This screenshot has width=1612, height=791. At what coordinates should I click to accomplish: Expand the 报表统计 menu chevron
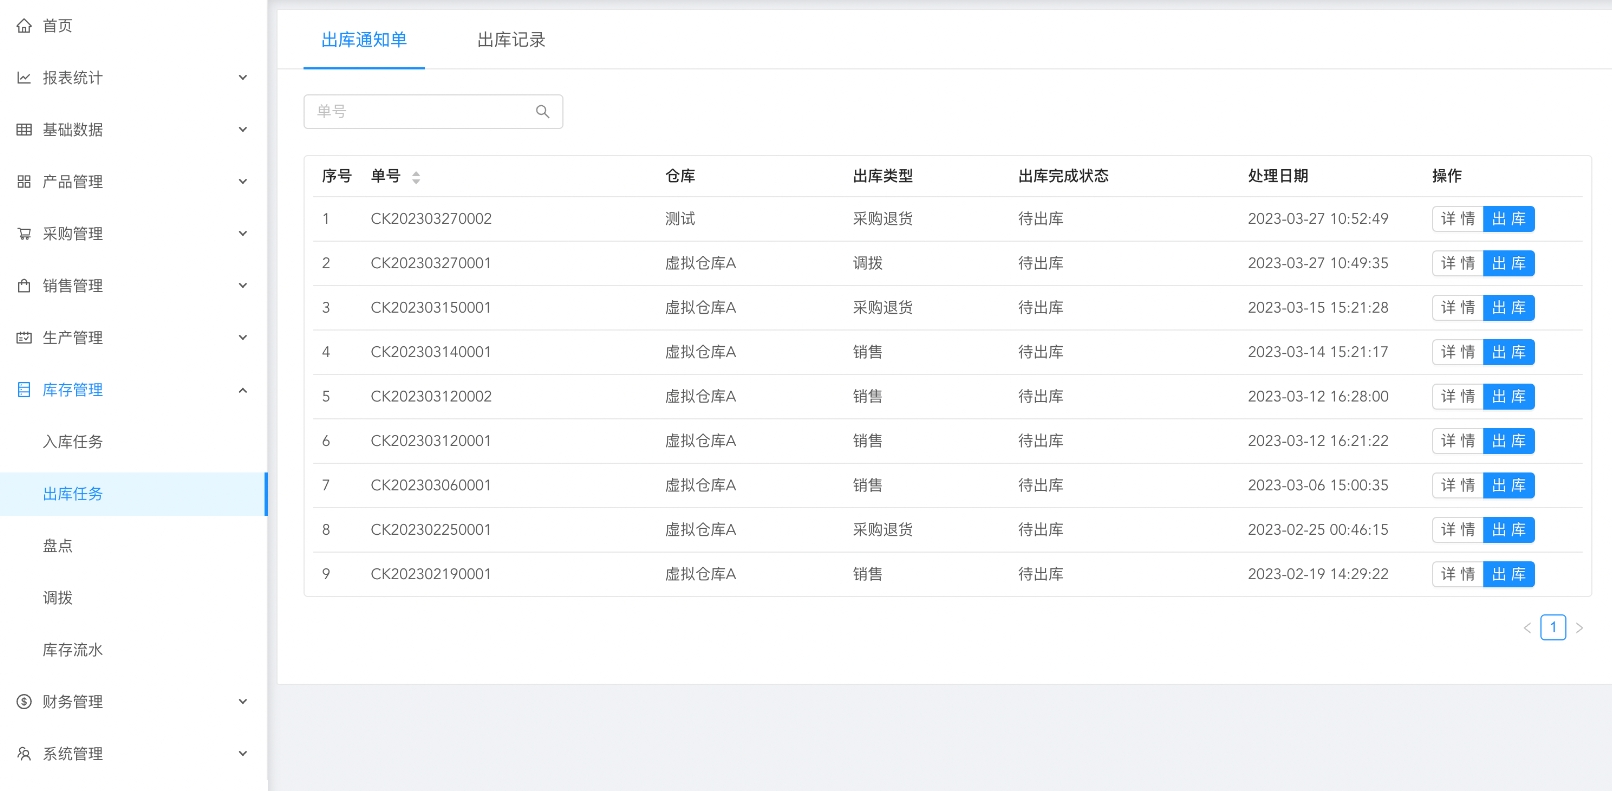click(x=242, y=78)
